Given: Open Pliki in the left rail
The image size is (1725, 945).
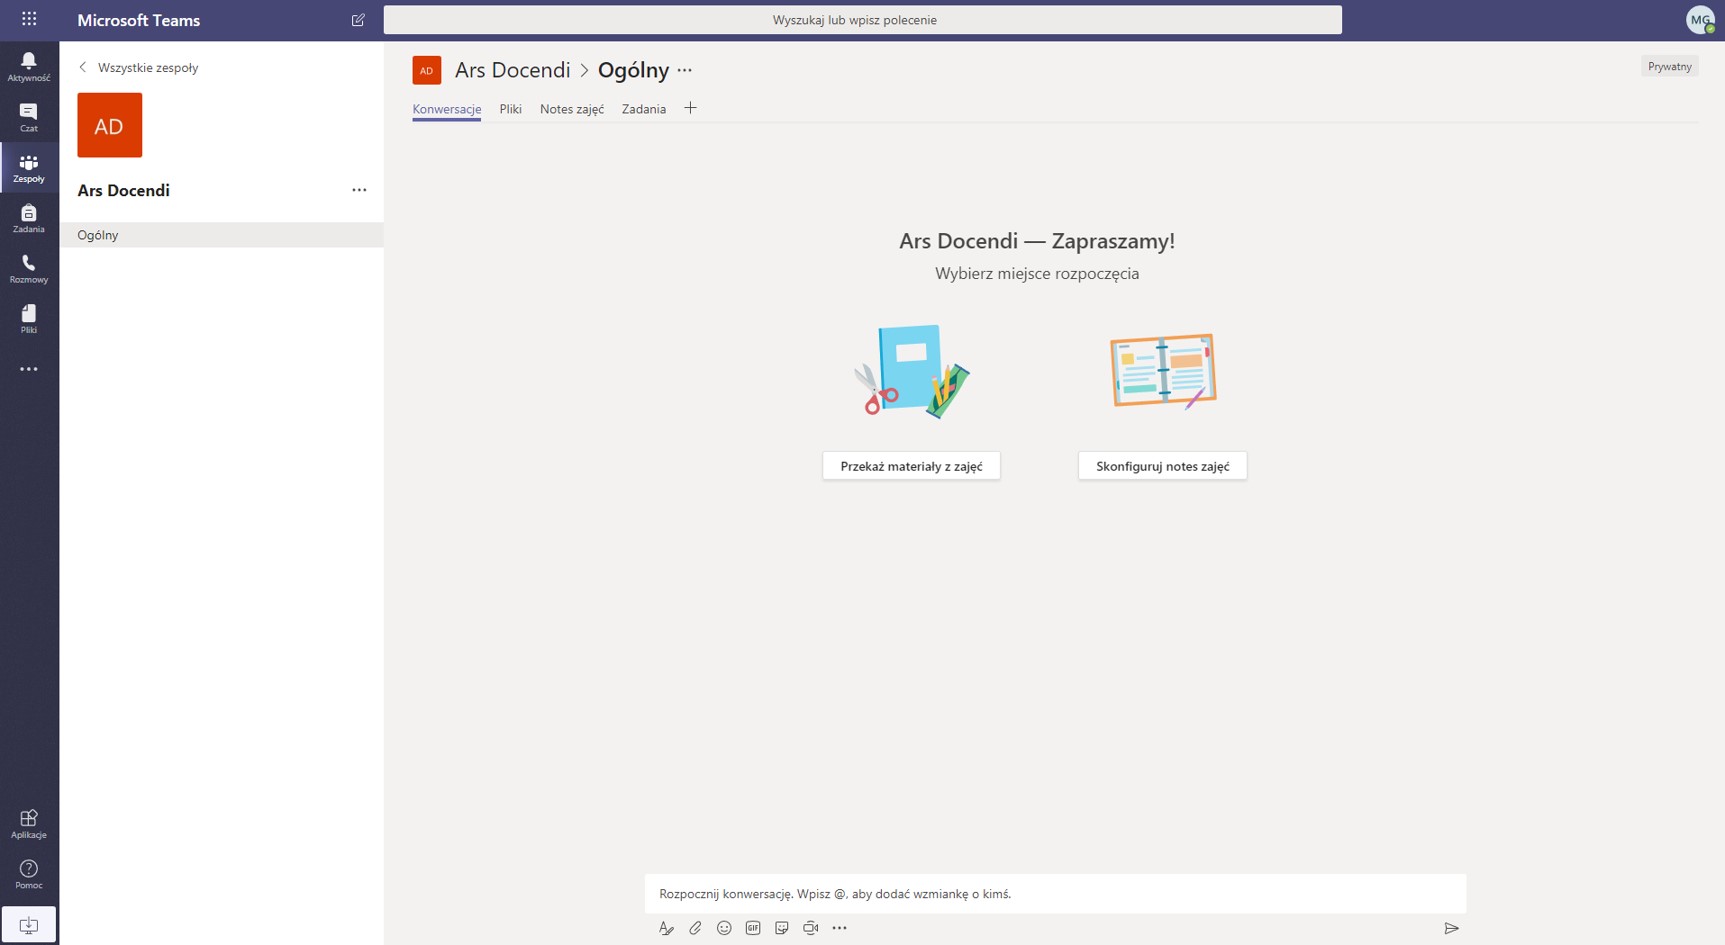Looking at the screenshot, I should [x=29, y=319].
